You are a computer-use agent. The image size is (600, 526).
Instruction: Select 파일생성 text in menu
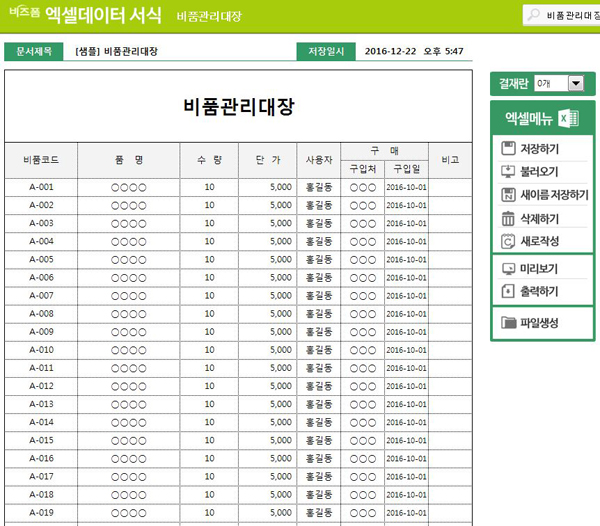click(539, 322)
